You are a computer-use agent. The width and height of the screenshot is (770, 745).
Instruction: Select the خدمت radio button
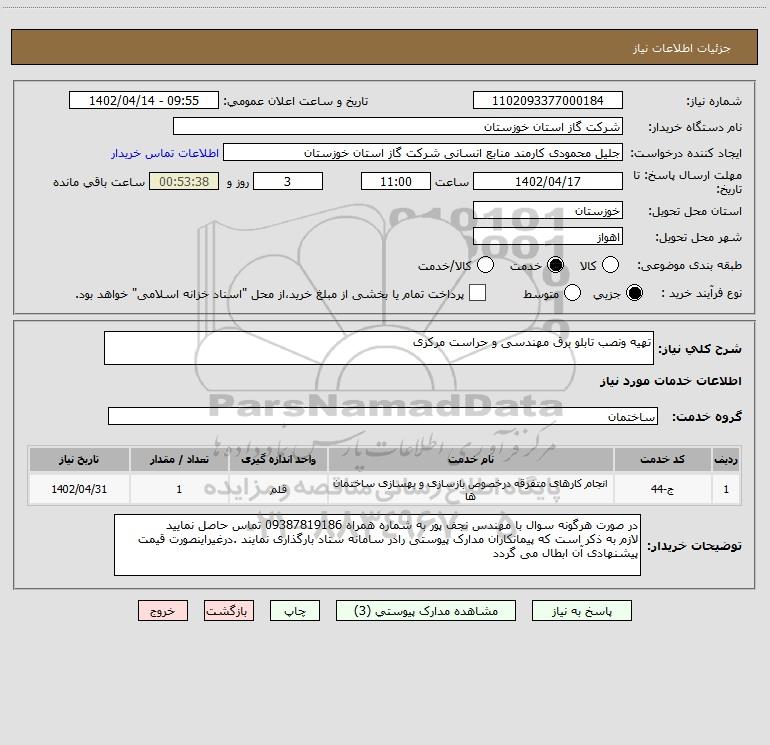click(556, 265)
